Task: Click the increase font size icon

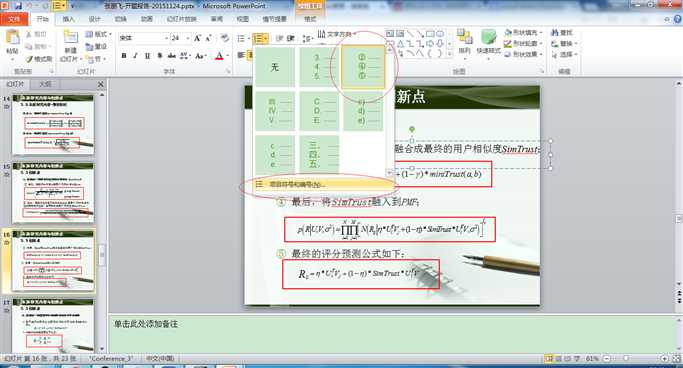Action: 197,38
